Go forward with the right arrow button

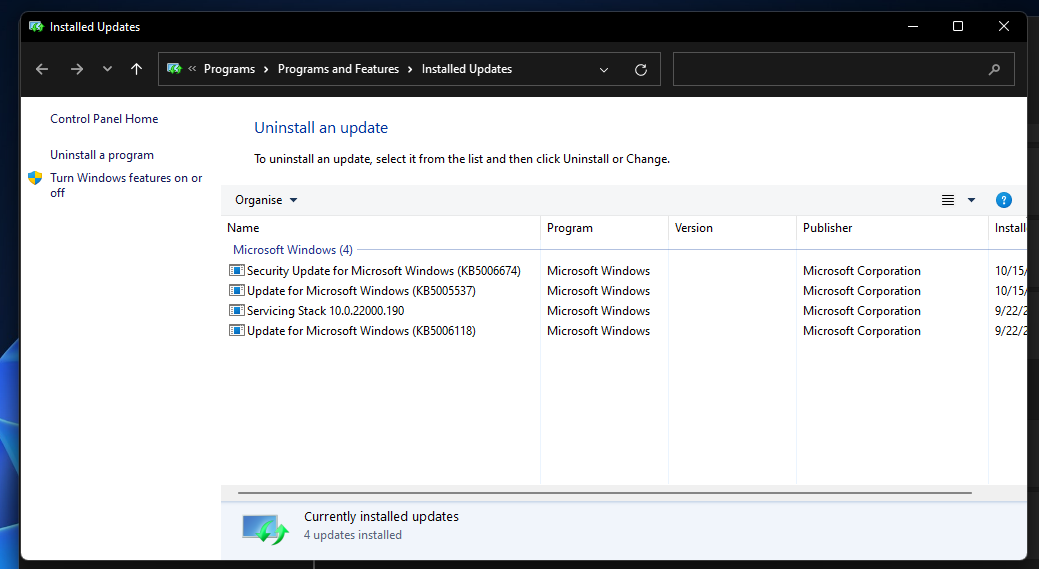[x=77, y=69]
